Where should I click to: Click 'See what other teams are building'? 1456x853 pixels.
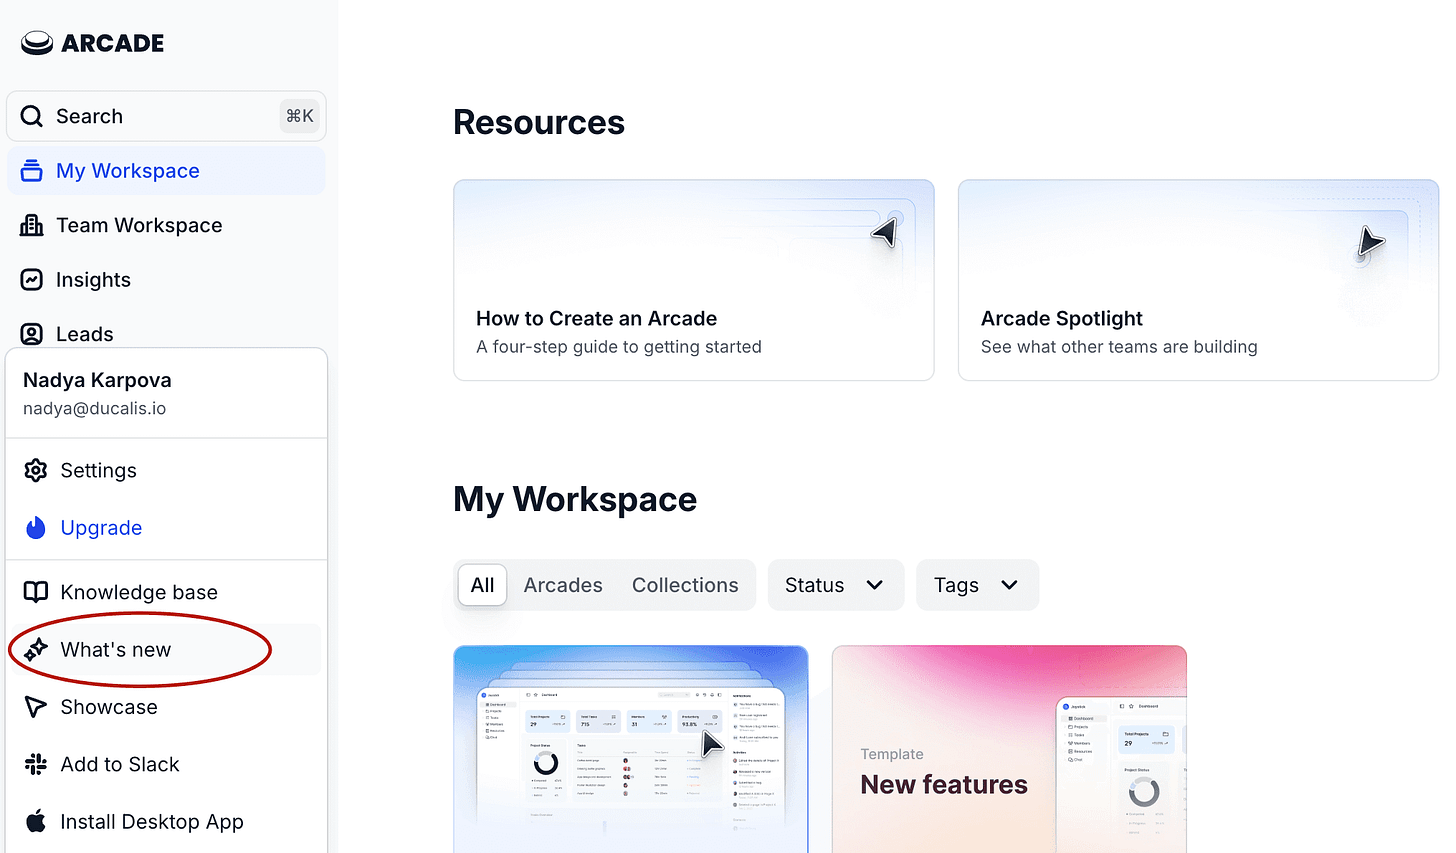point(1119,347)
